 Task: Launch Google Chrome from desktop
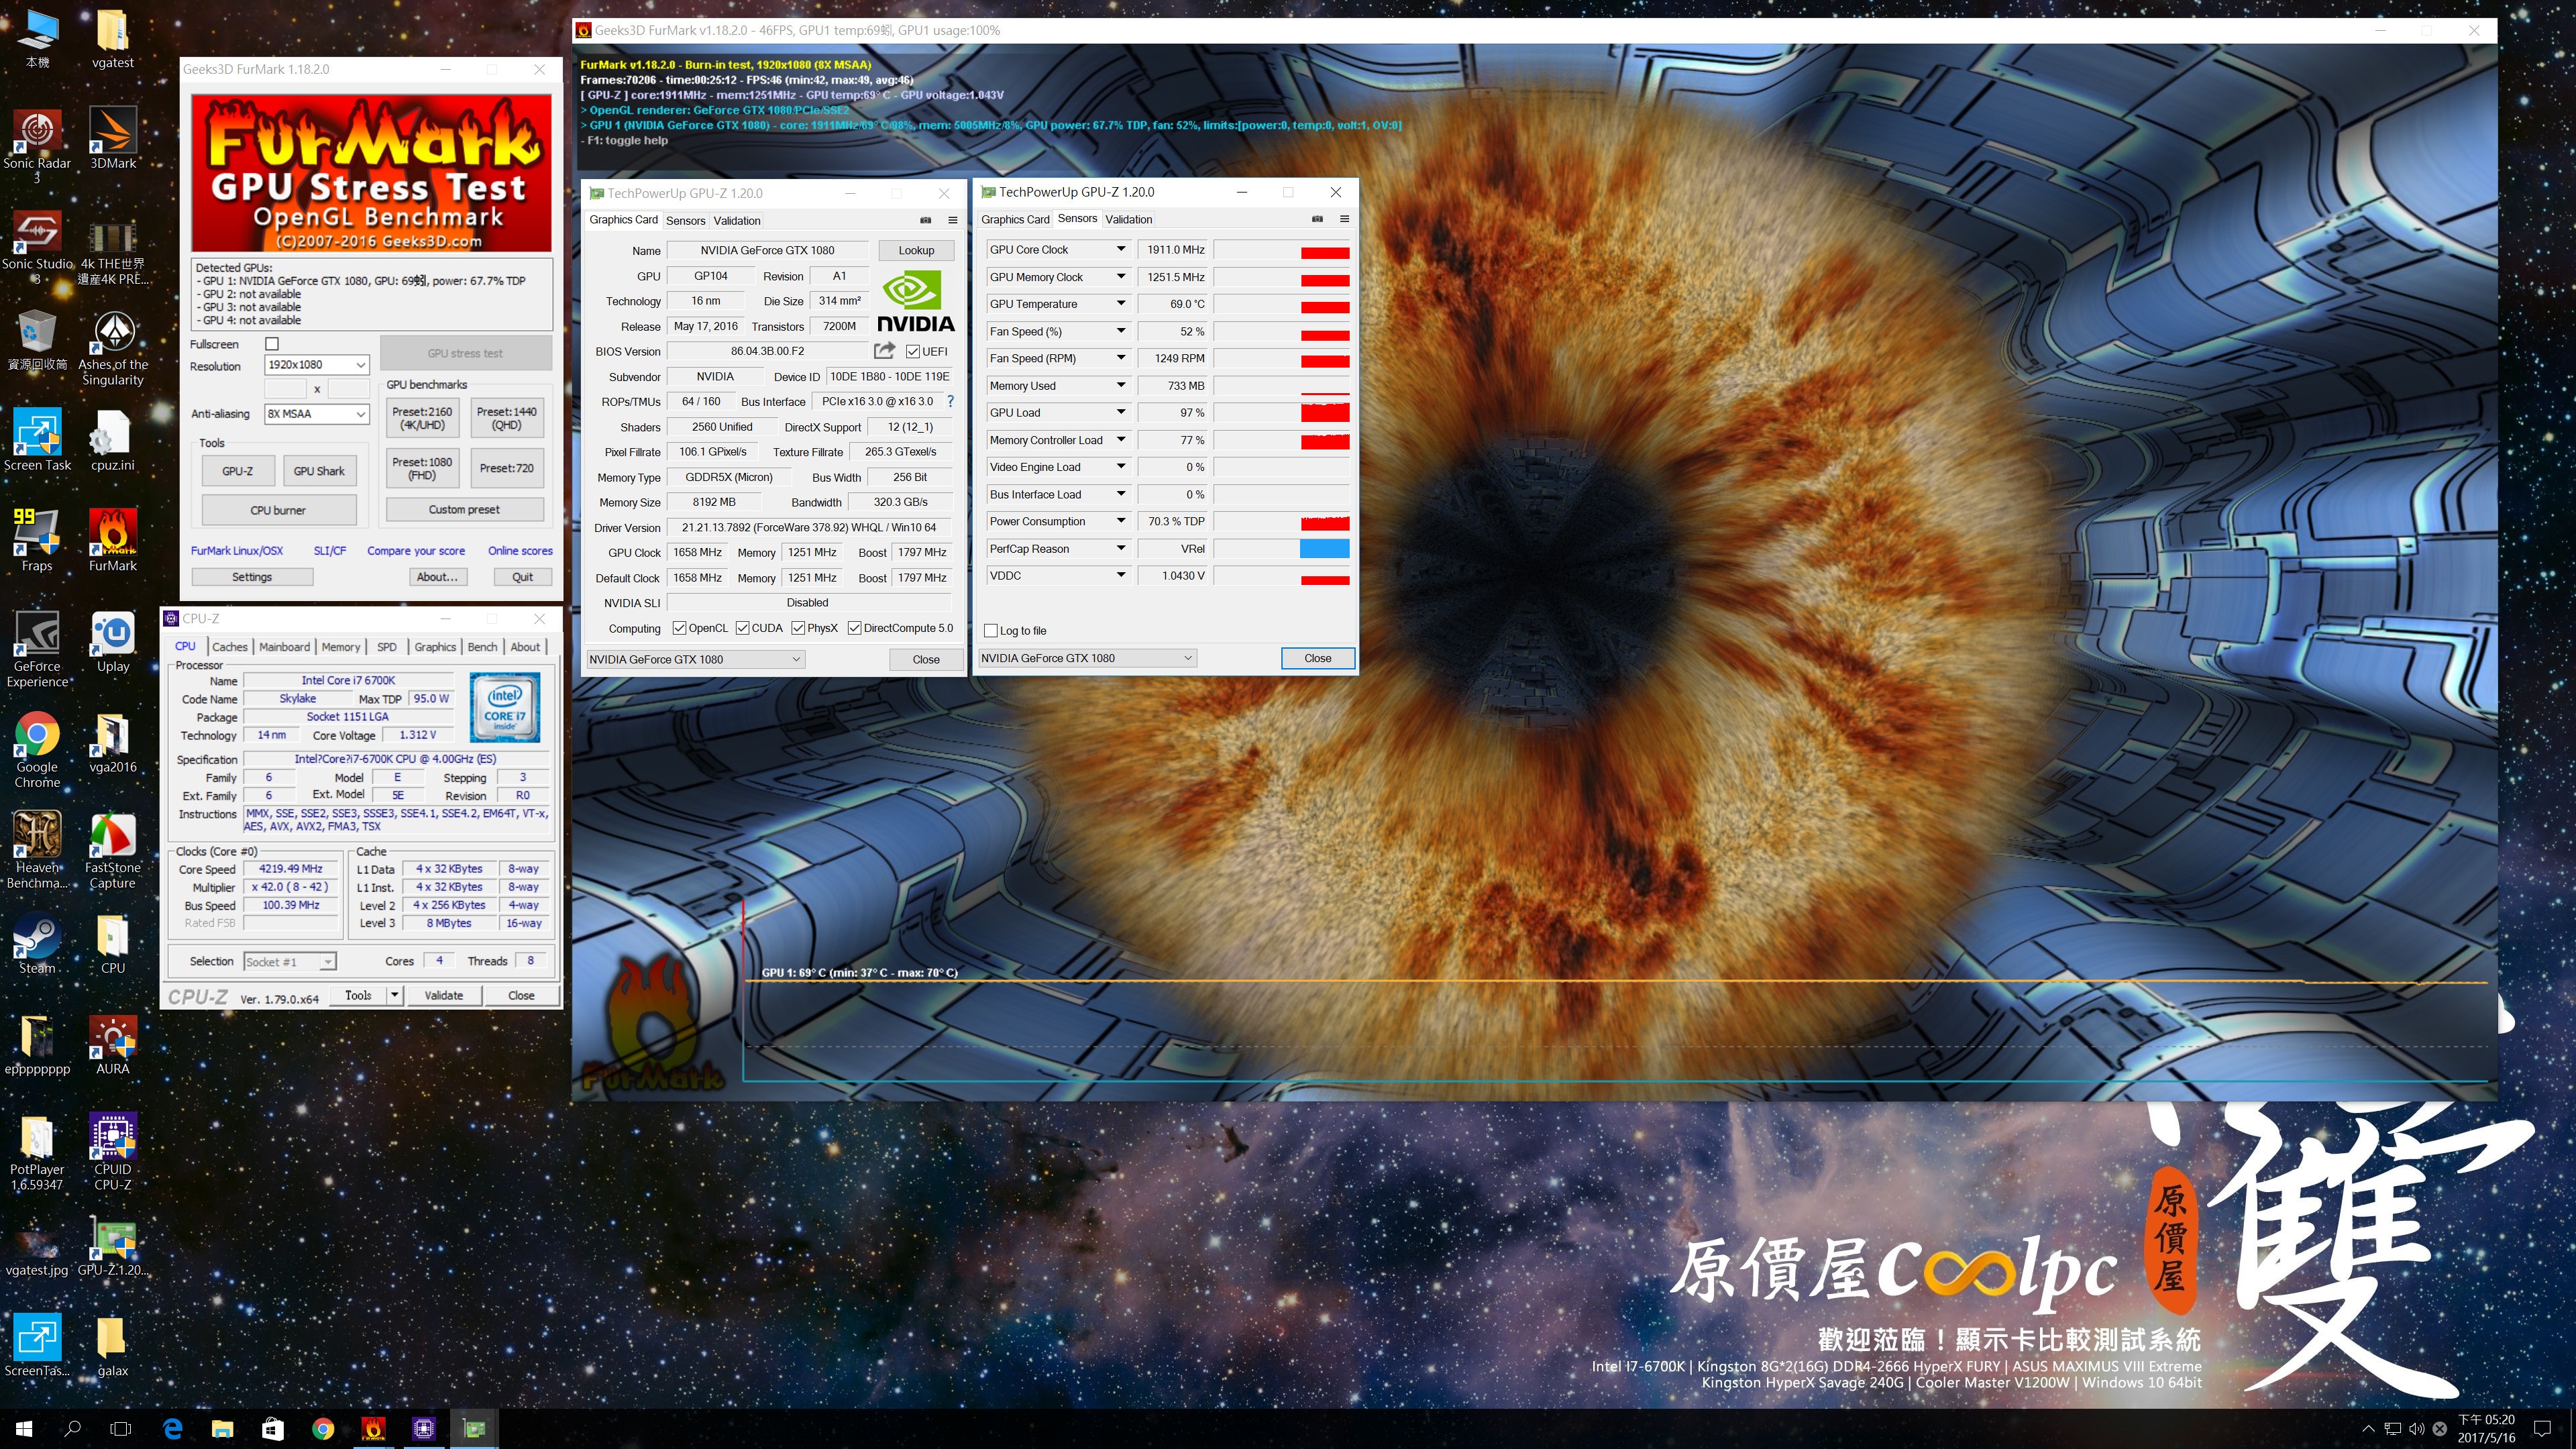click(x=37, y=751)
